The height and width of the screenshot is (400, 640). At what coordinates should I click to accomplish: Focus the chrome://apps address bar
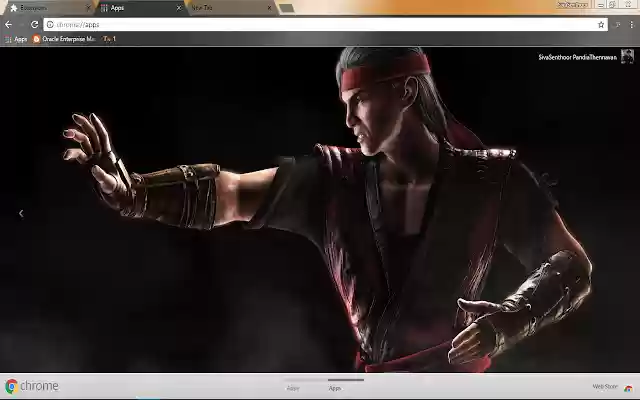point(324,24)
